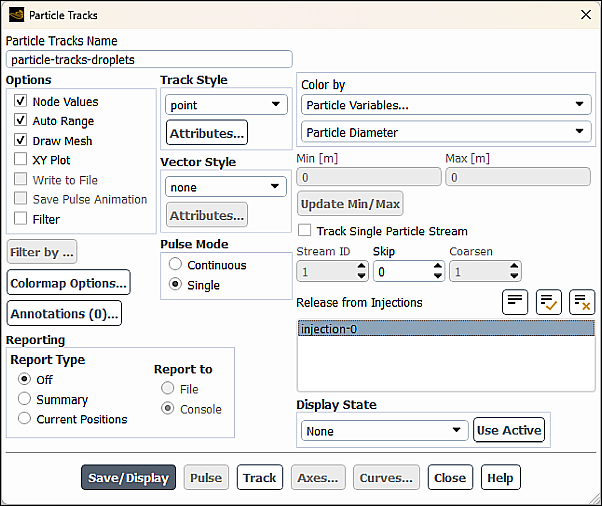Click the Use Active button
The width and height of the screenshot is (602, 506).
click(509, 430)
